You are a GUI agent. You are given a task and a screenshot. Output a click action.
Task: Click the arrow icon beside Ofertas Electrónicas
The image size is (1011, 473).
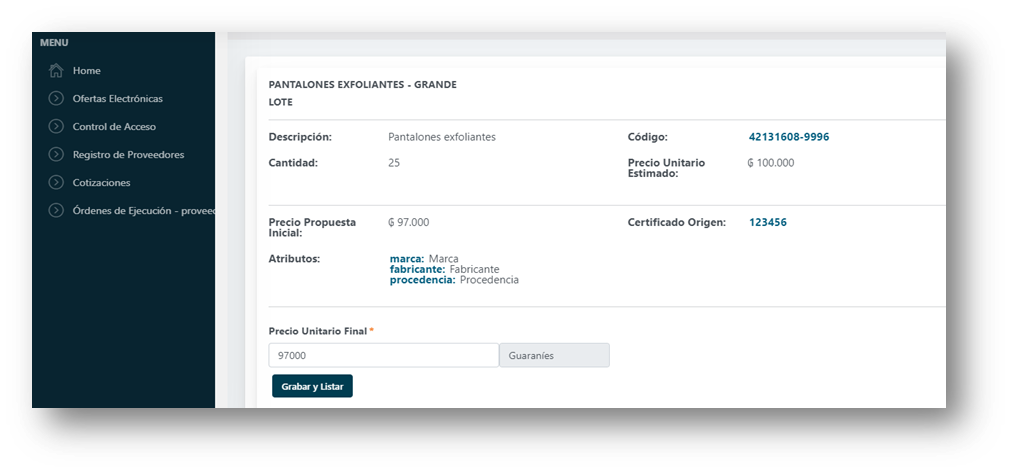point(56,99)
